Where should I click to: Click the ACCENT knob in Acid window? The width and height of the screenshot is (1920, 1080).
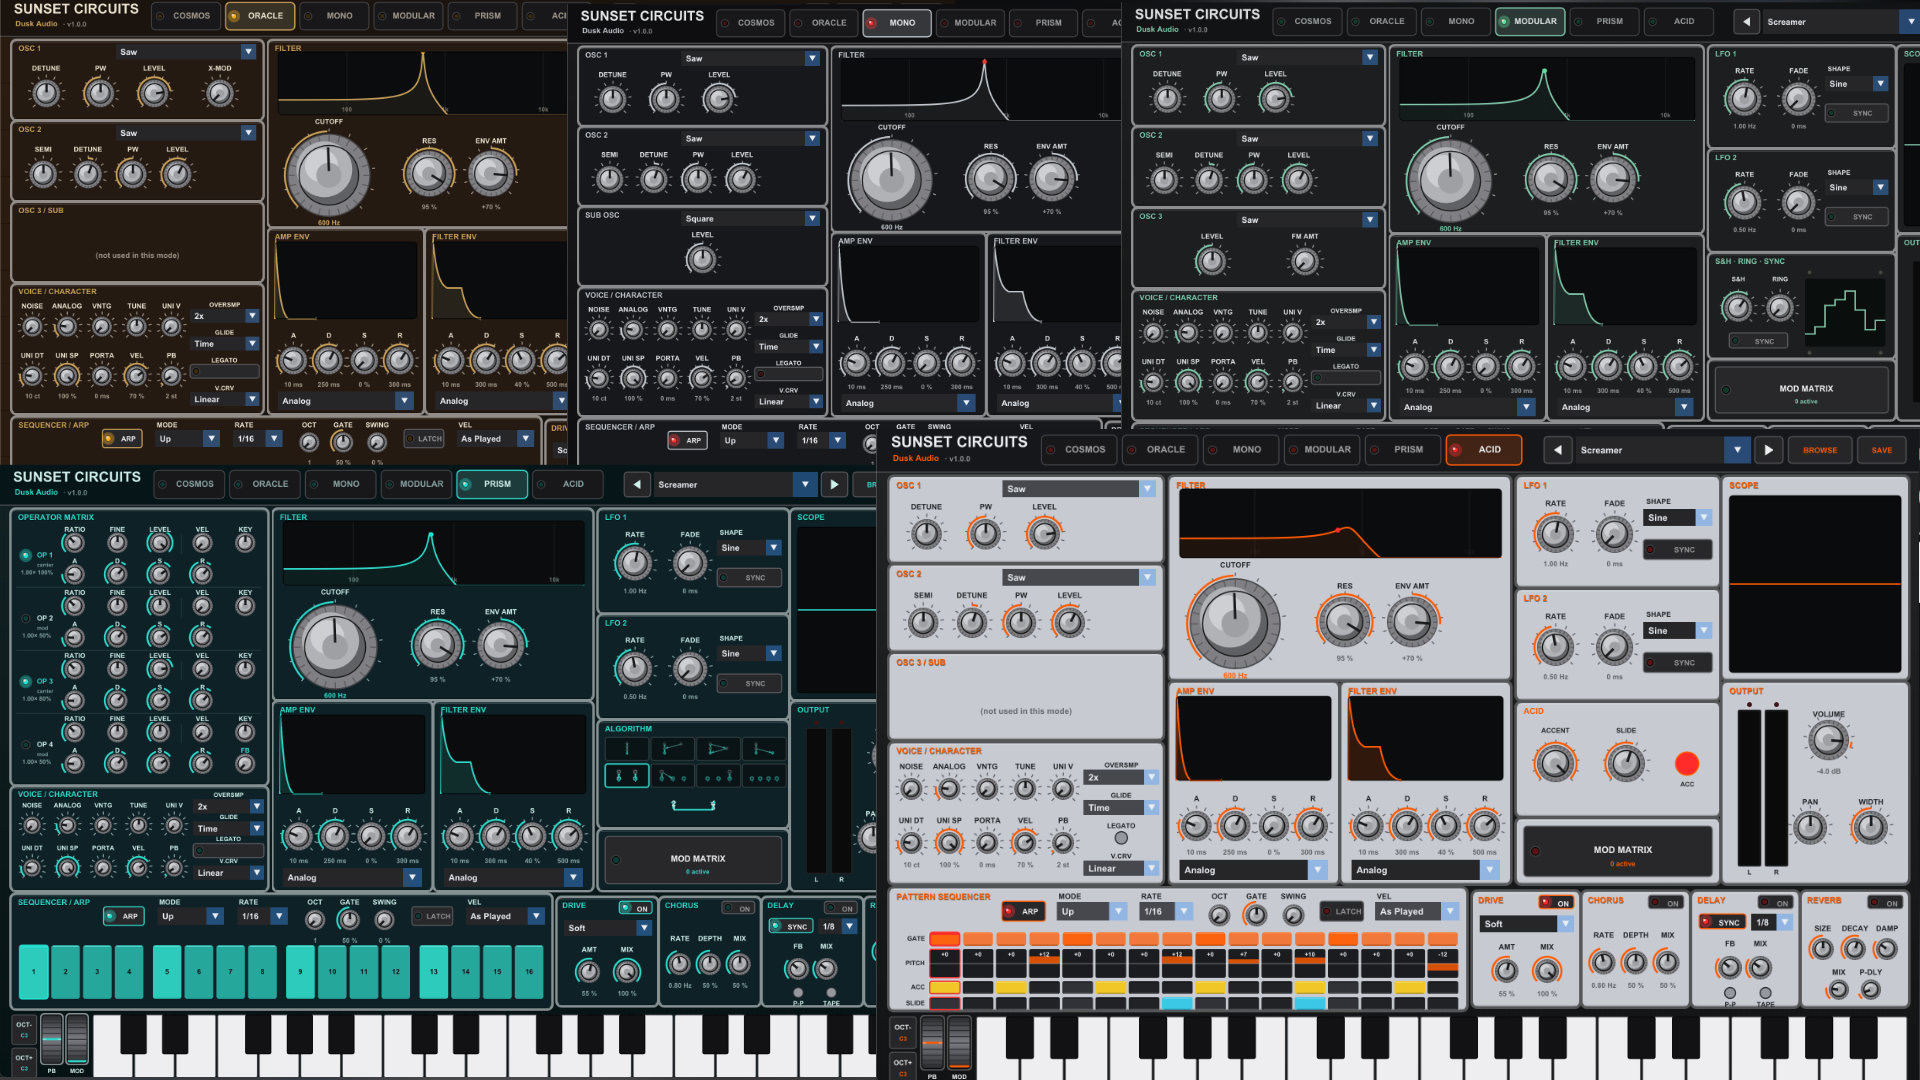1555,762
